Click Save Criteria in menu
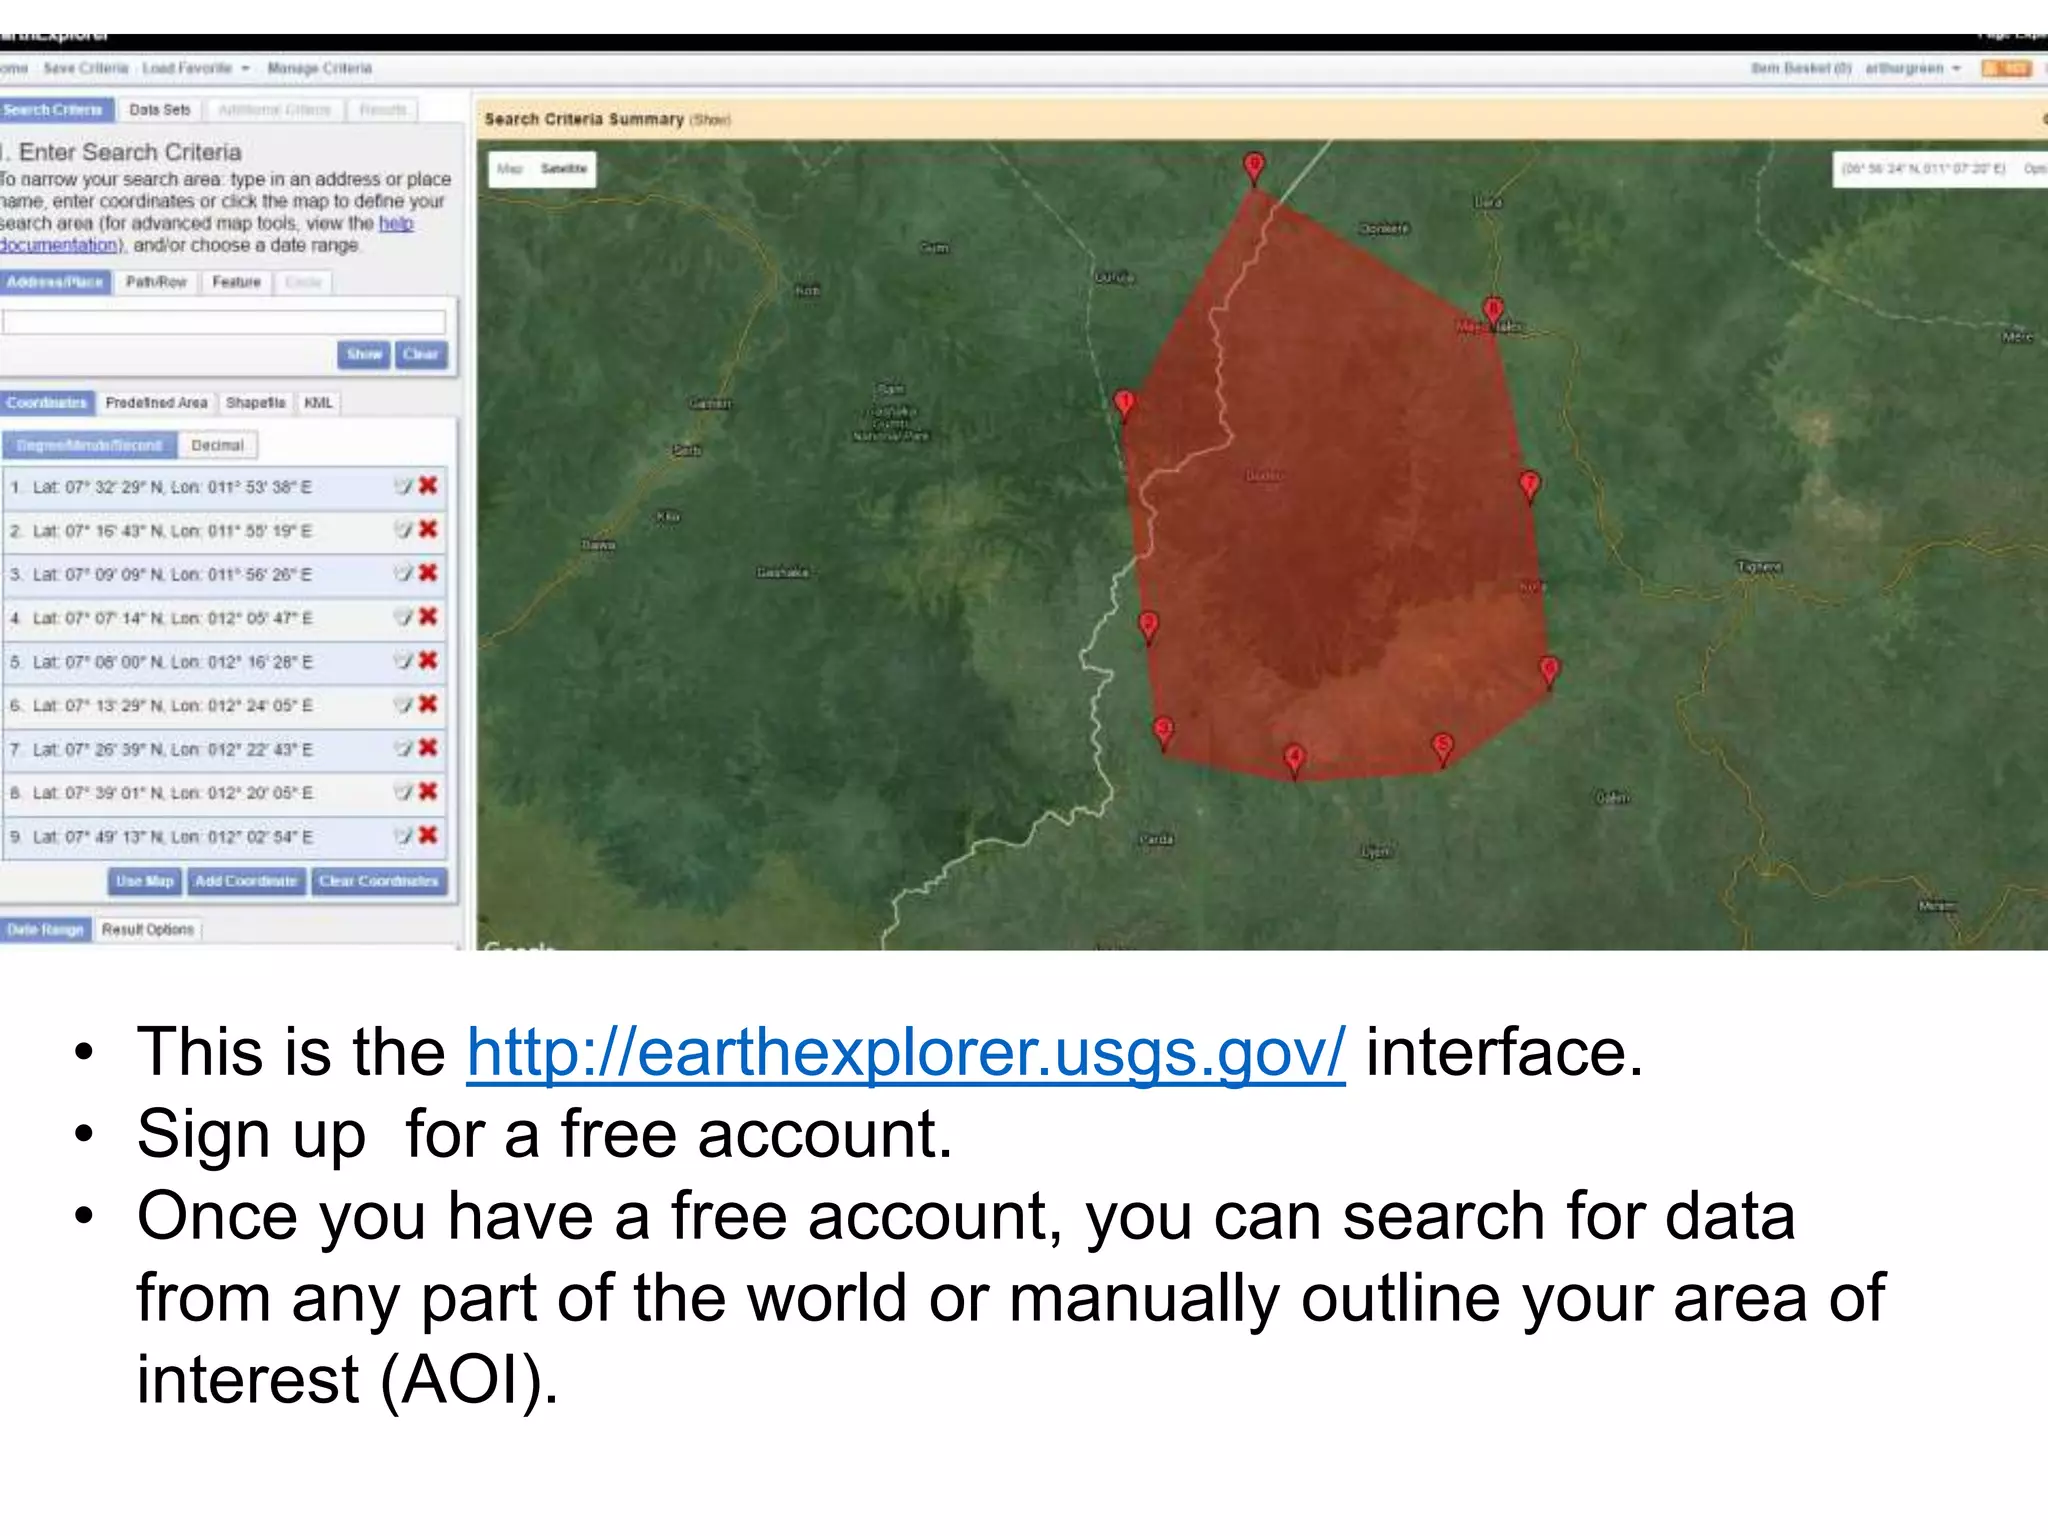The image size is (2048, 1536). coord(86,68)
